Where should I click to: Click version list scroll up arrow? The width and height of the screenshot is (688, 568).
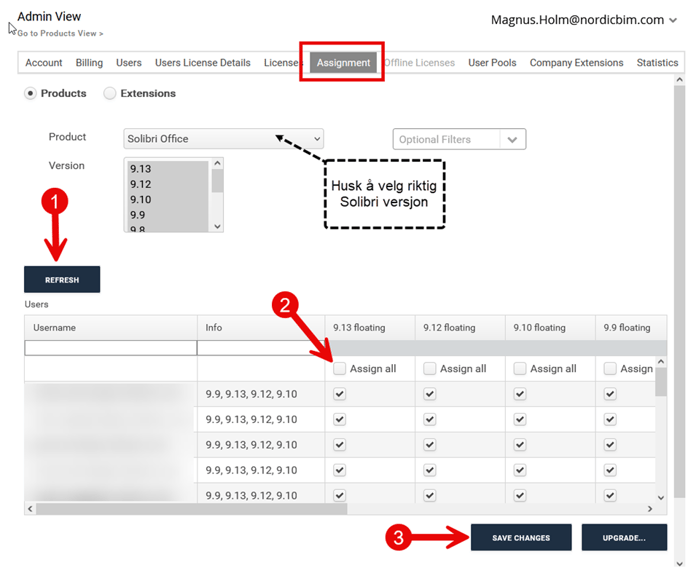(217, 163)
